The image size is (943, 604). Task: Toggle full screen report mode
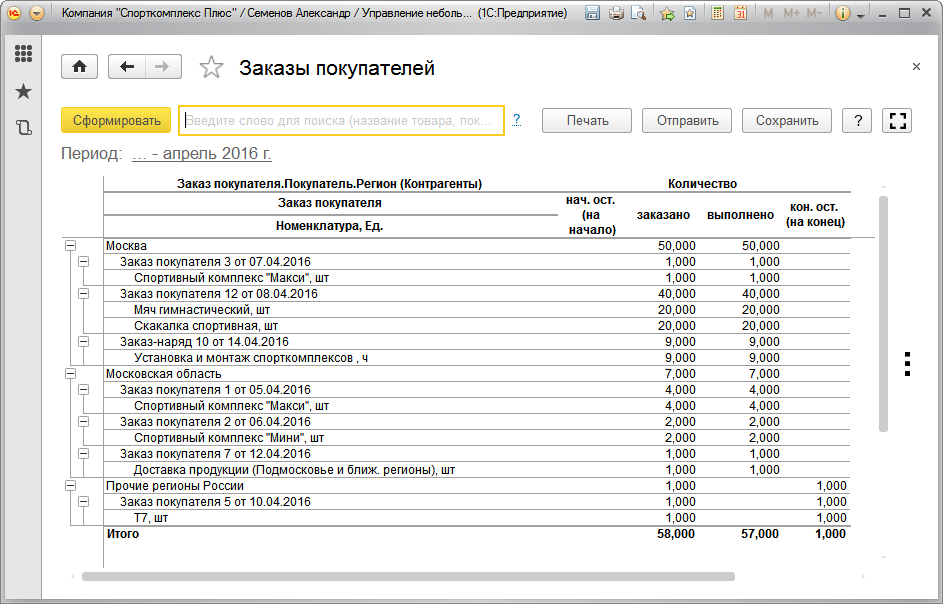(x=897, y=120)
